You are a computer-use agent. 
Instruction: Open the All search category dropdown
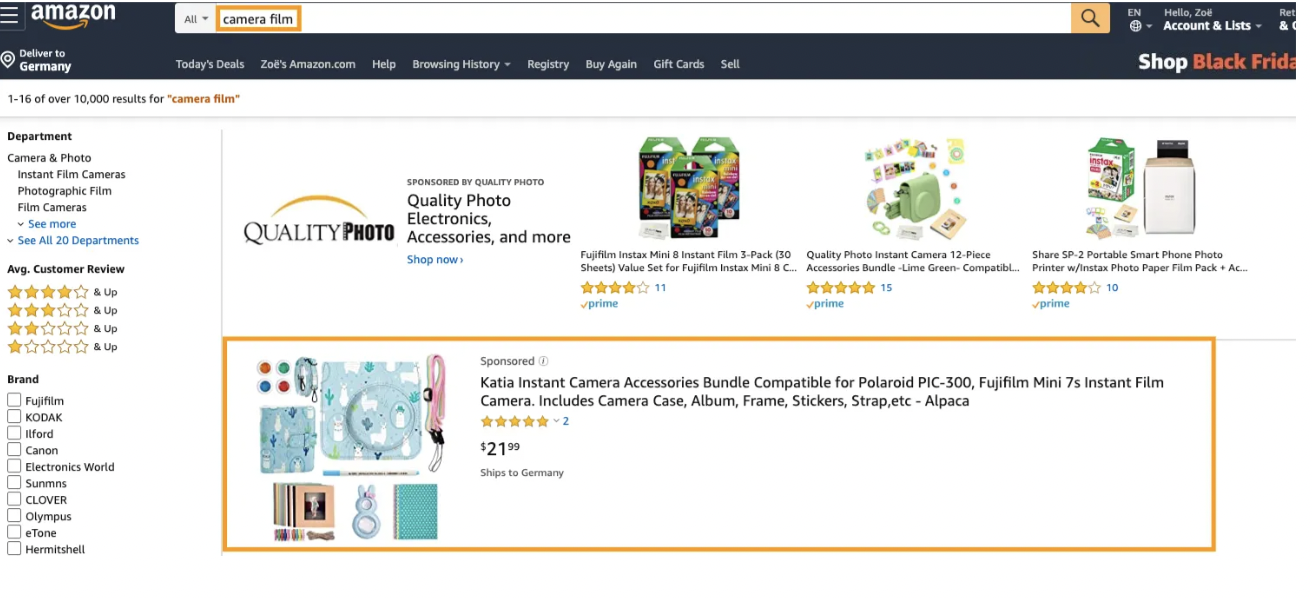[196, 19]
